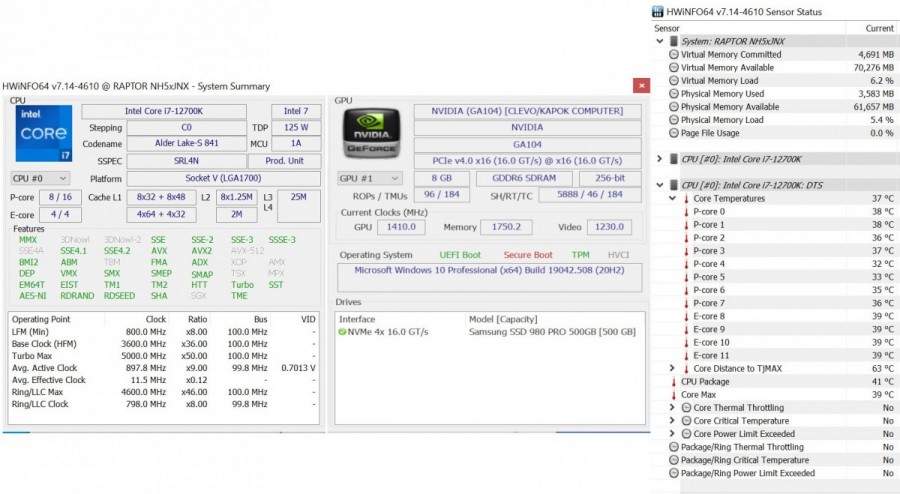Click the CPU [#0] Intel Core i7-12700K chip icon
Screen dimensions: 900x494
pos(674,159)
